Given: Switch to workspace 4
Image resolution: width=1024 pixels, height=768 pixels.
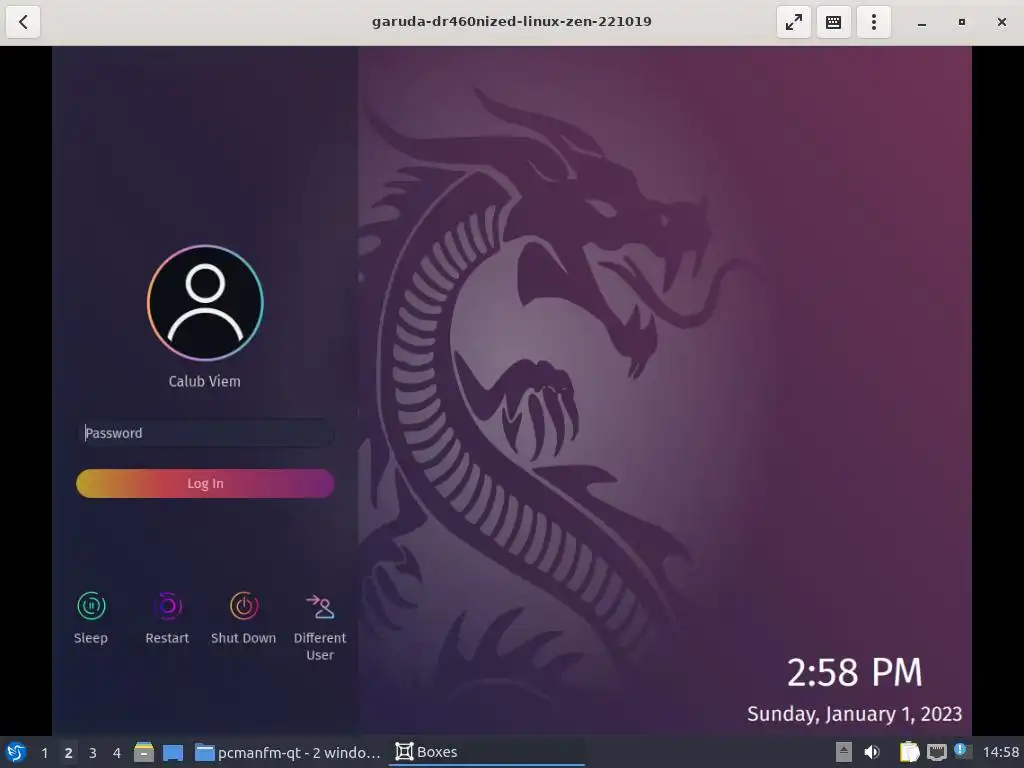Looking at the screenshot, I should pos(117,752).
